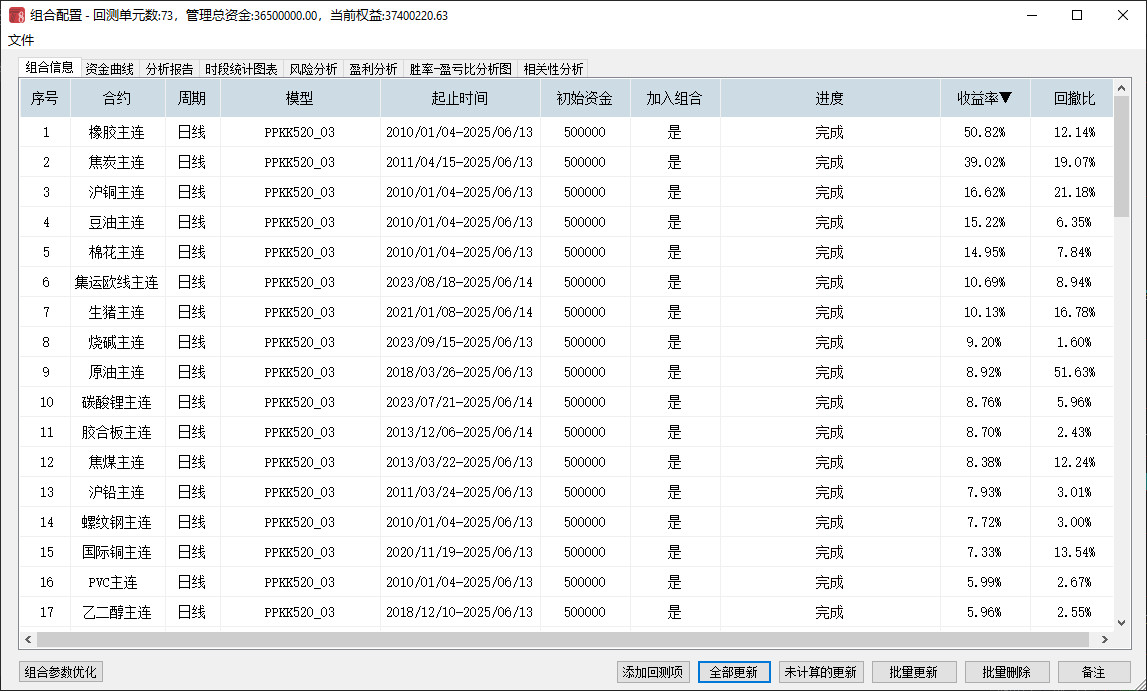Image resolution: width=1147 pixels, height=691 pixels.
Task: Click the 未计算的更新 button
Action: 819,672
